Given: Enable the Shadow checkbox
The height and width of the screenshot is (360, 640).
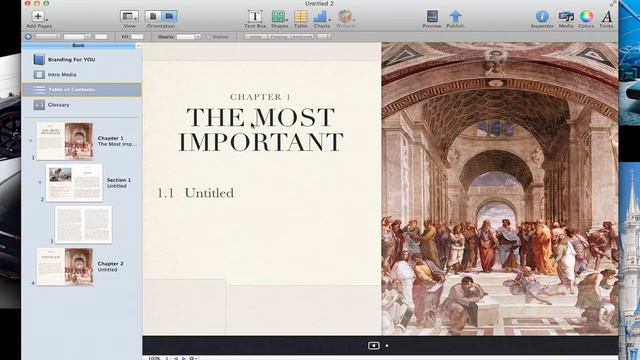Looking at the screenshot, I should 209,37.
